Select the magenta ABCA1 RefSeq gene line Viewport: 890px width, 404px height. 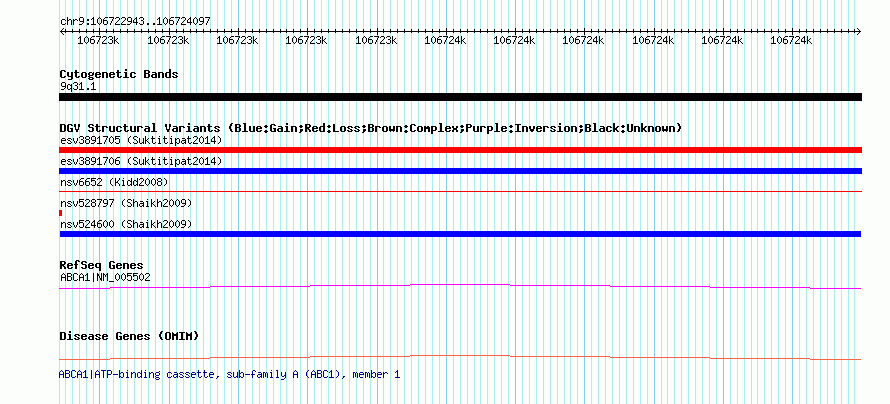point(460,287)
